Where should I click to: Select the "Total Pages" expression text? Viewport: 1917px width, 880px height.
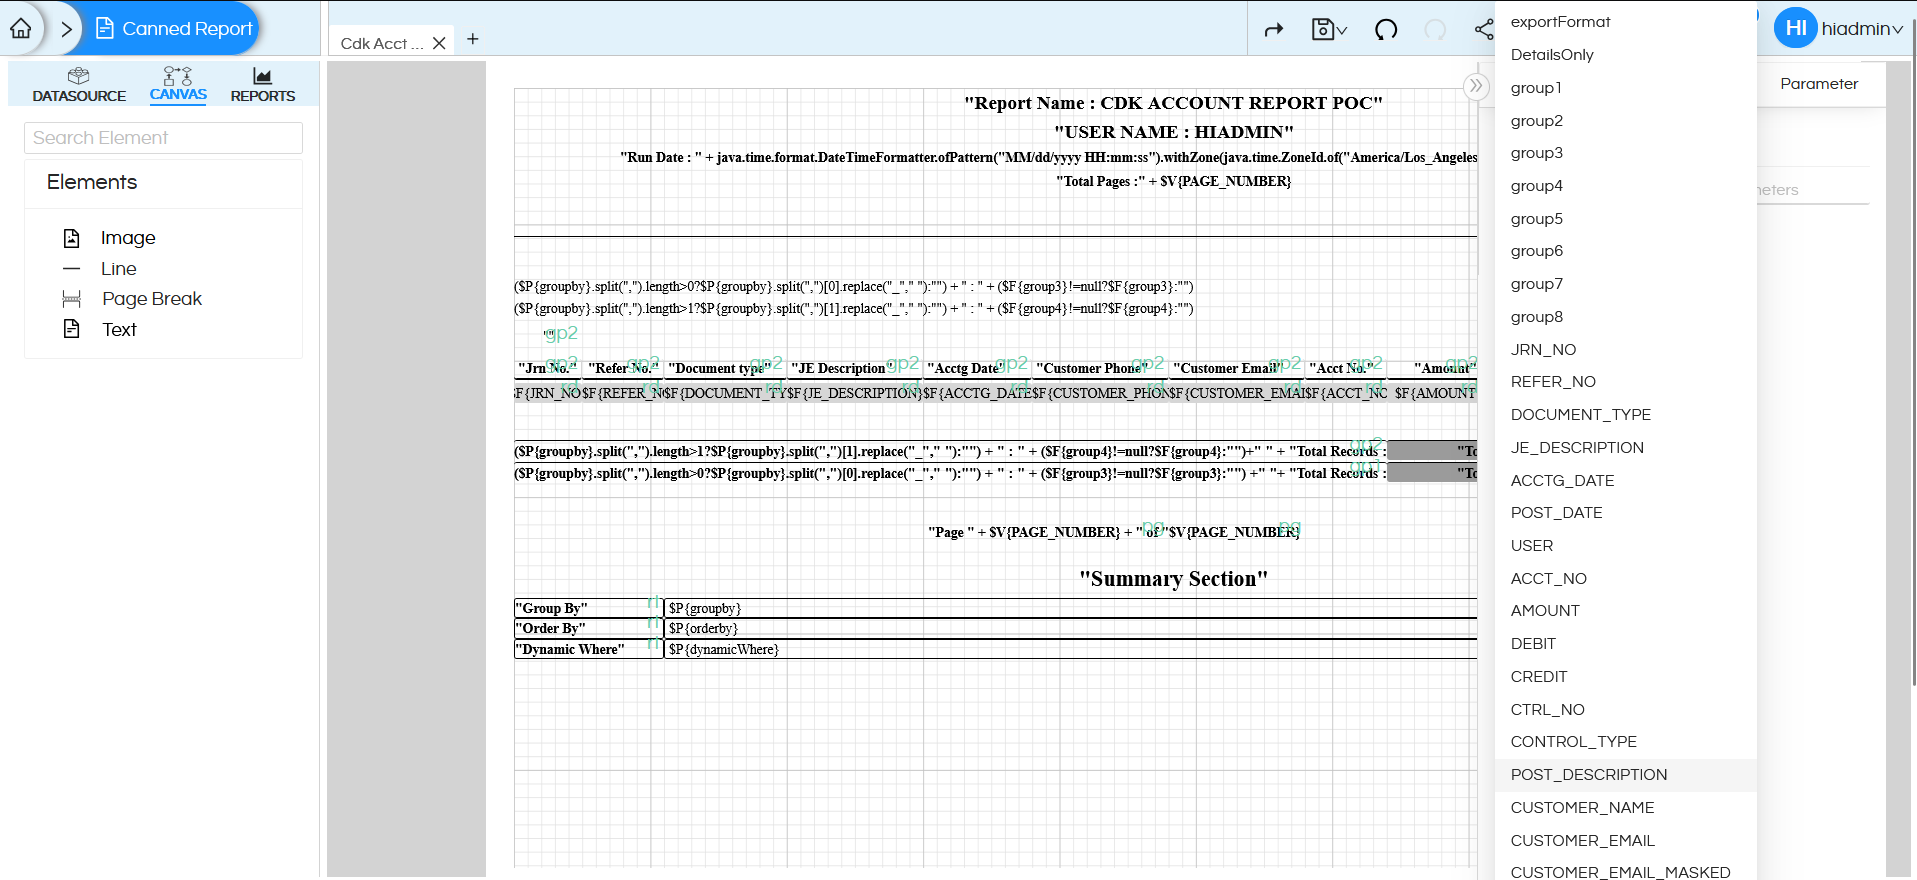tap(1173, 181)
